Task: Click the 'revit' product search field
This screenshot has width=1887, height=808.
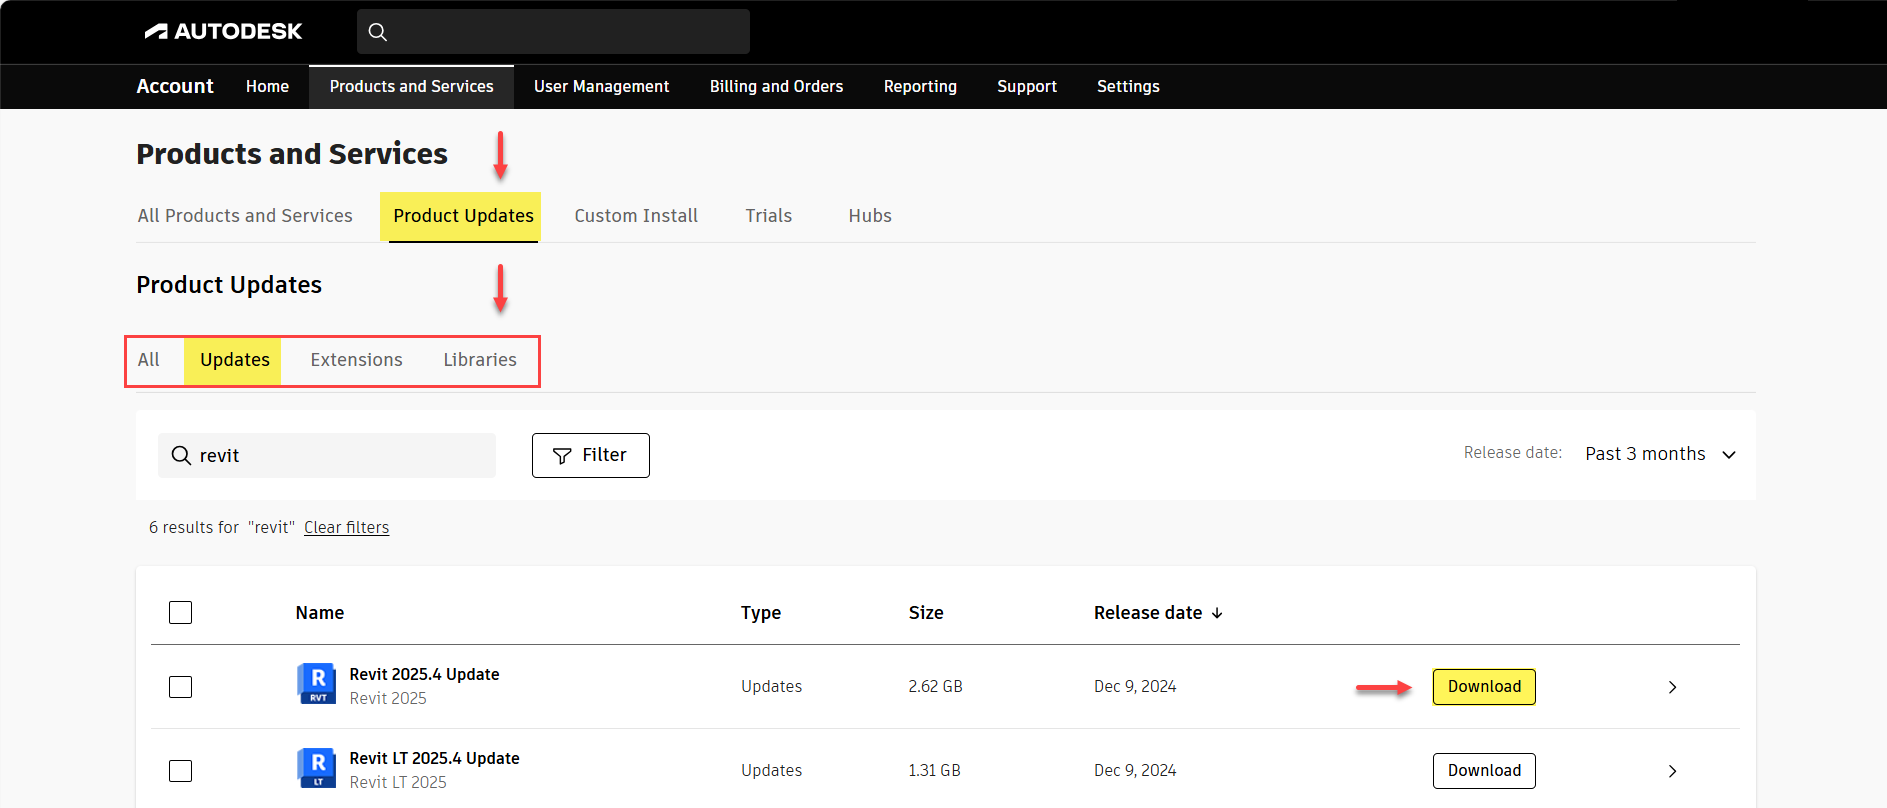Action: click(327, 455)
